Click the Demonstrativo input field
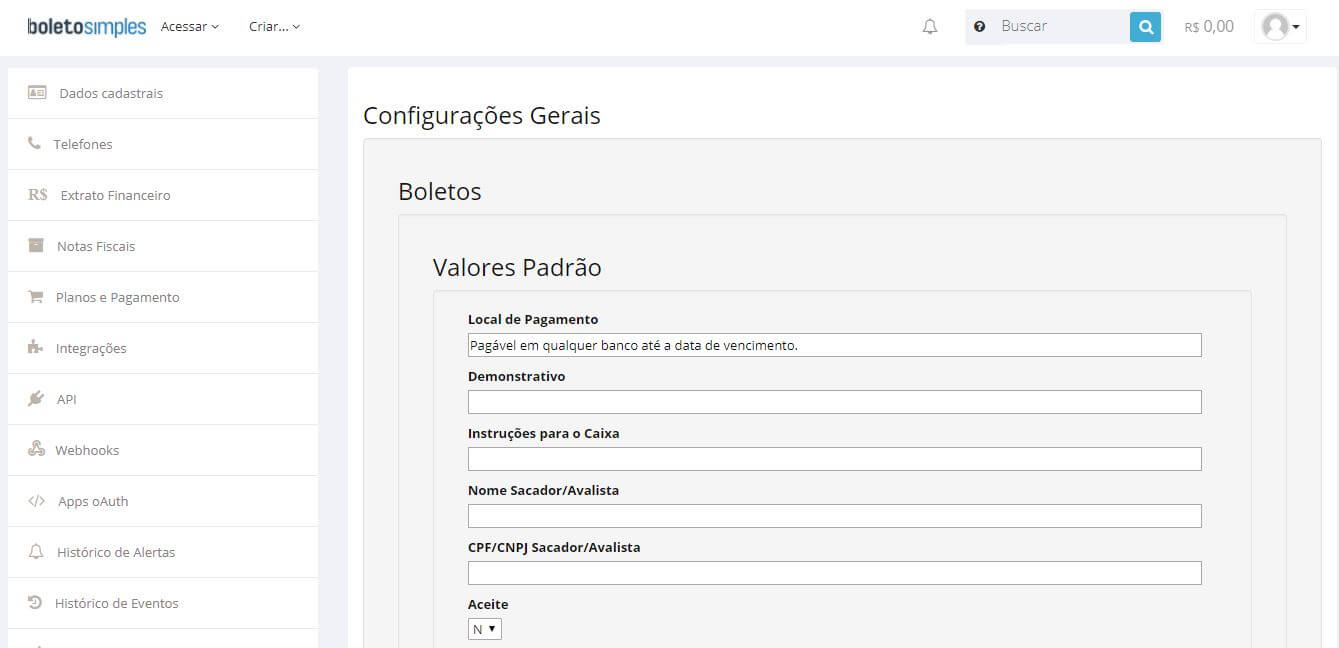Screen dimensions: 1339x648 [x=834, y=402]
